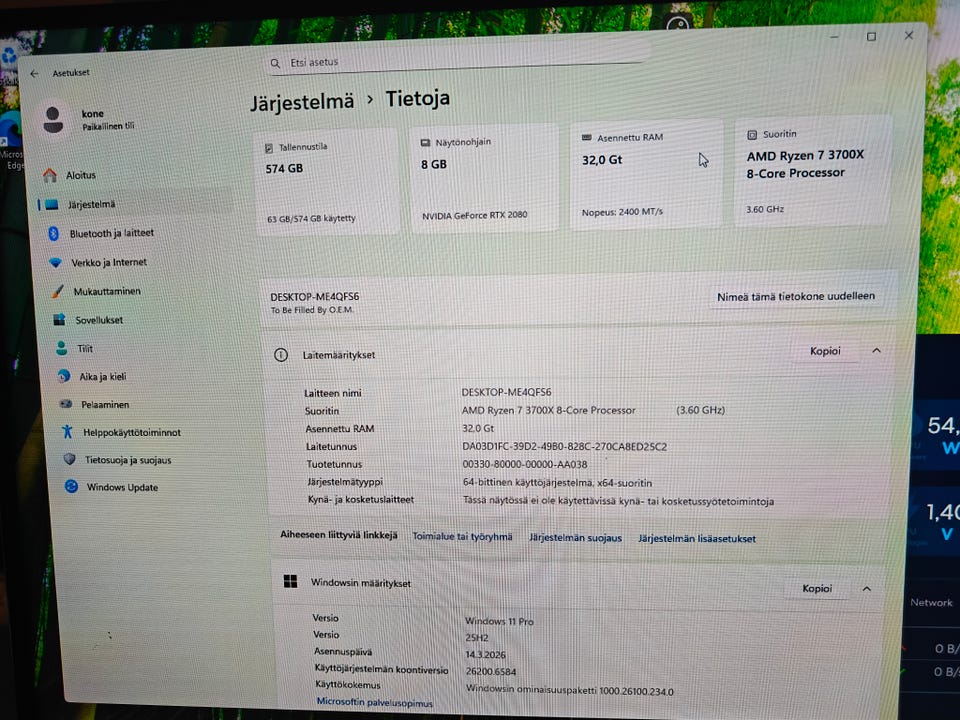
Task: Open Toimialue tai työryhmä link
Action: point(462,537)
